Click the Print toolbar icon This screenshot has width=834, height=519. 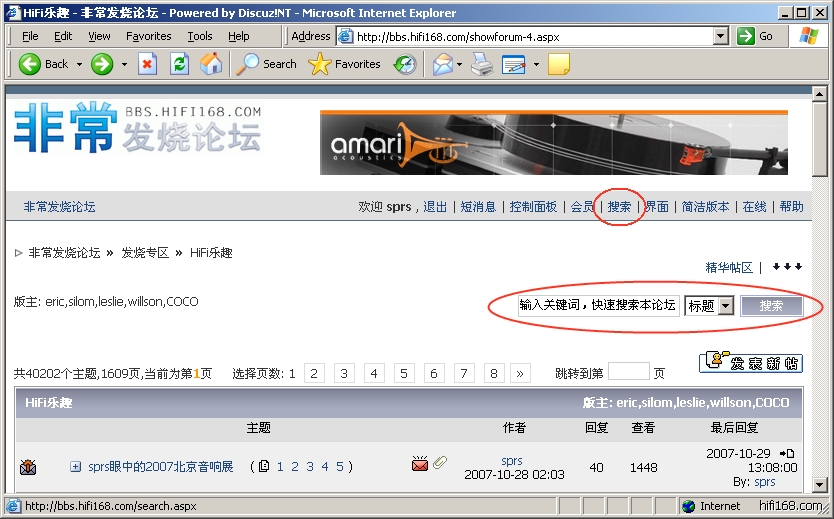pos(482,64)
